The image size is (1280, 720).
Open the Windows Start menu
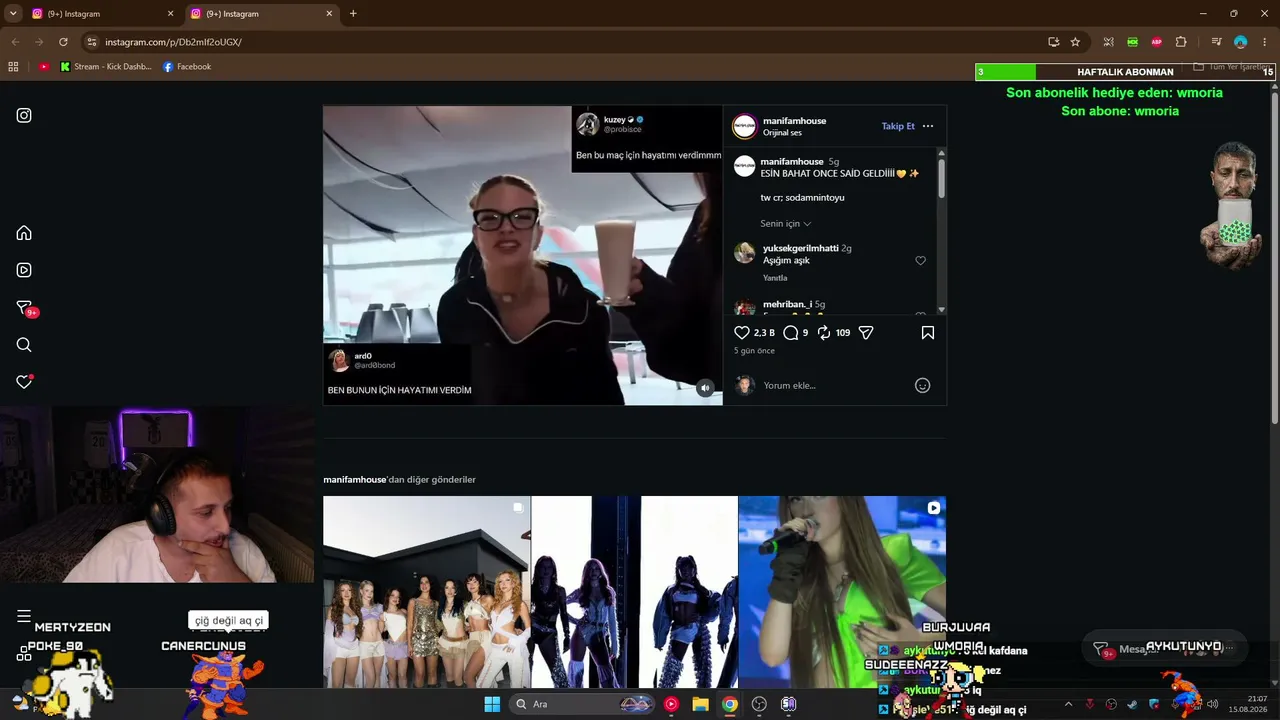[x=492, y=704]
